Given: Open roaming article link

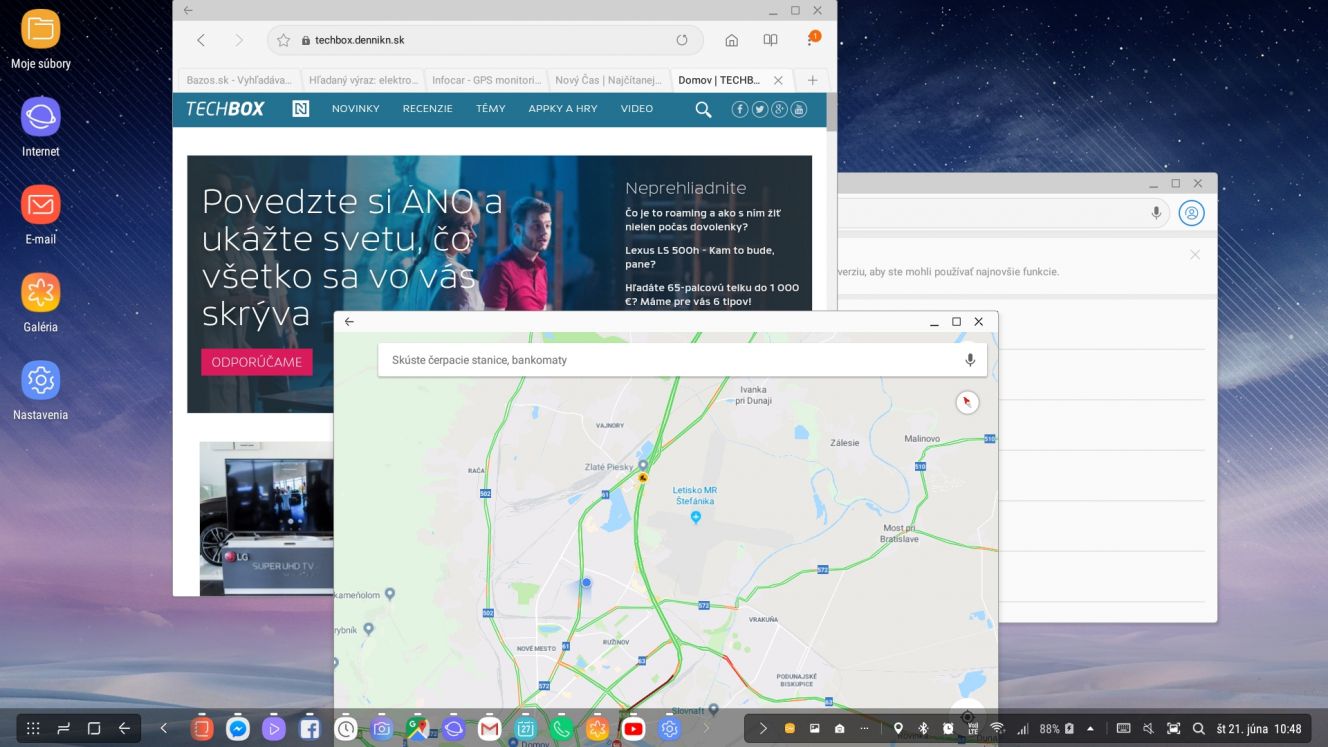Looking at the screenshot, I should [x=702, y=219].
